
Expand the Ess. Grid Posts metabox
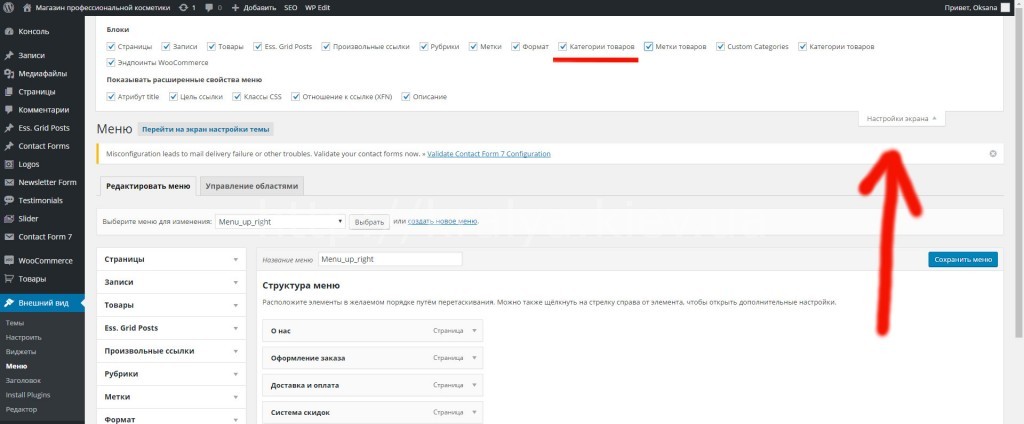(236, 328)
